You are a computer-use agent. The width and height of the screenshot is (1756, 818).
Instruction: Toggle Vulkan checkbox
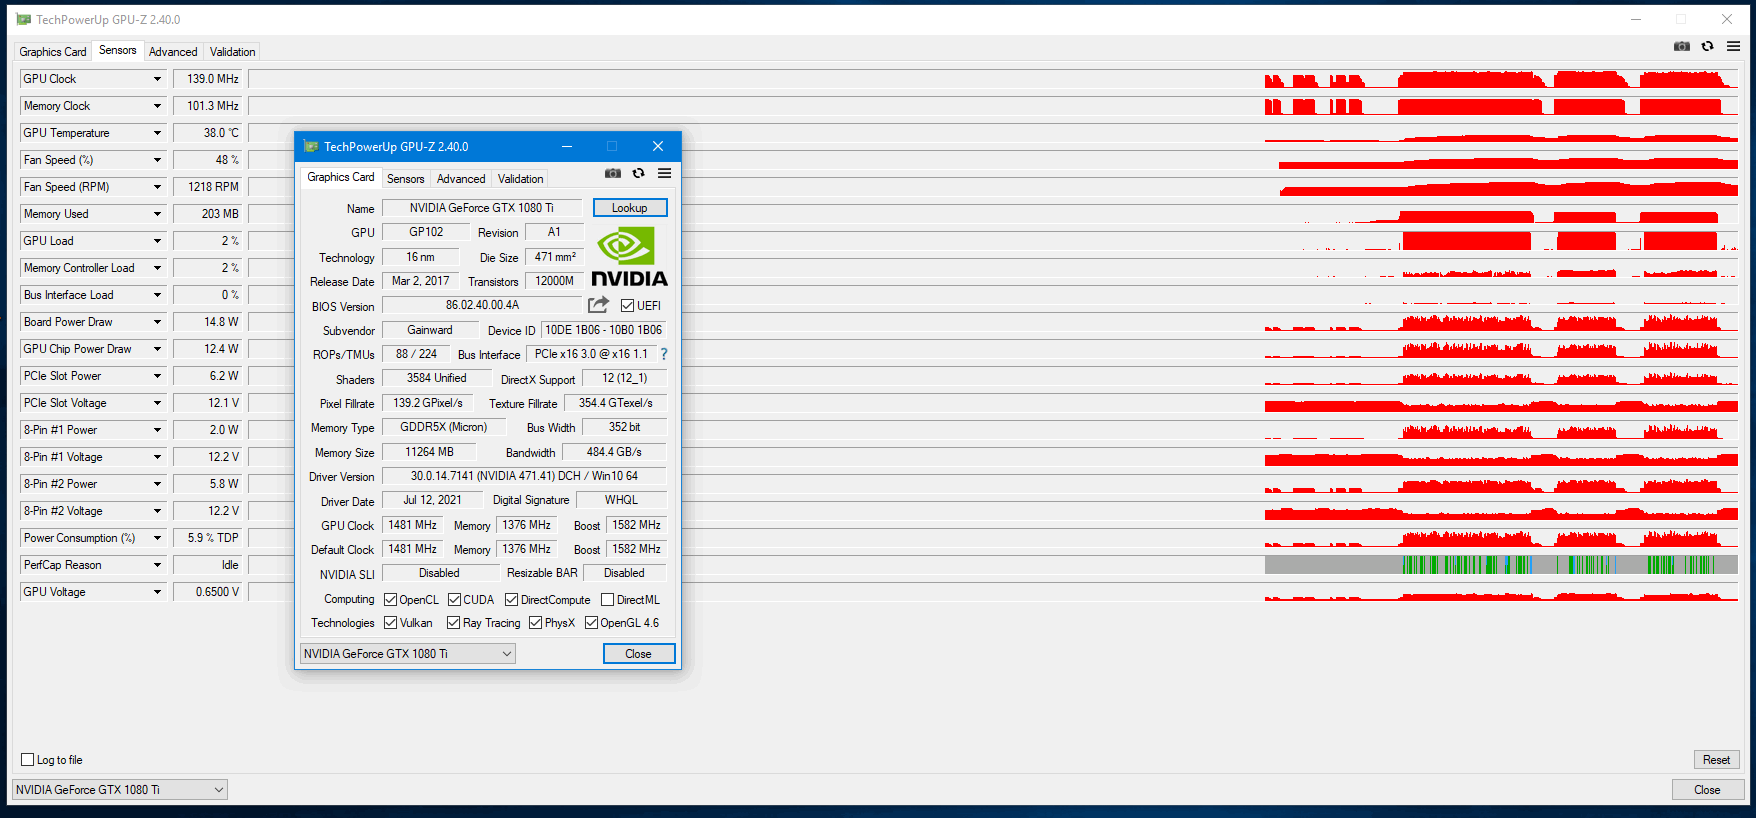tap(391, 623)
